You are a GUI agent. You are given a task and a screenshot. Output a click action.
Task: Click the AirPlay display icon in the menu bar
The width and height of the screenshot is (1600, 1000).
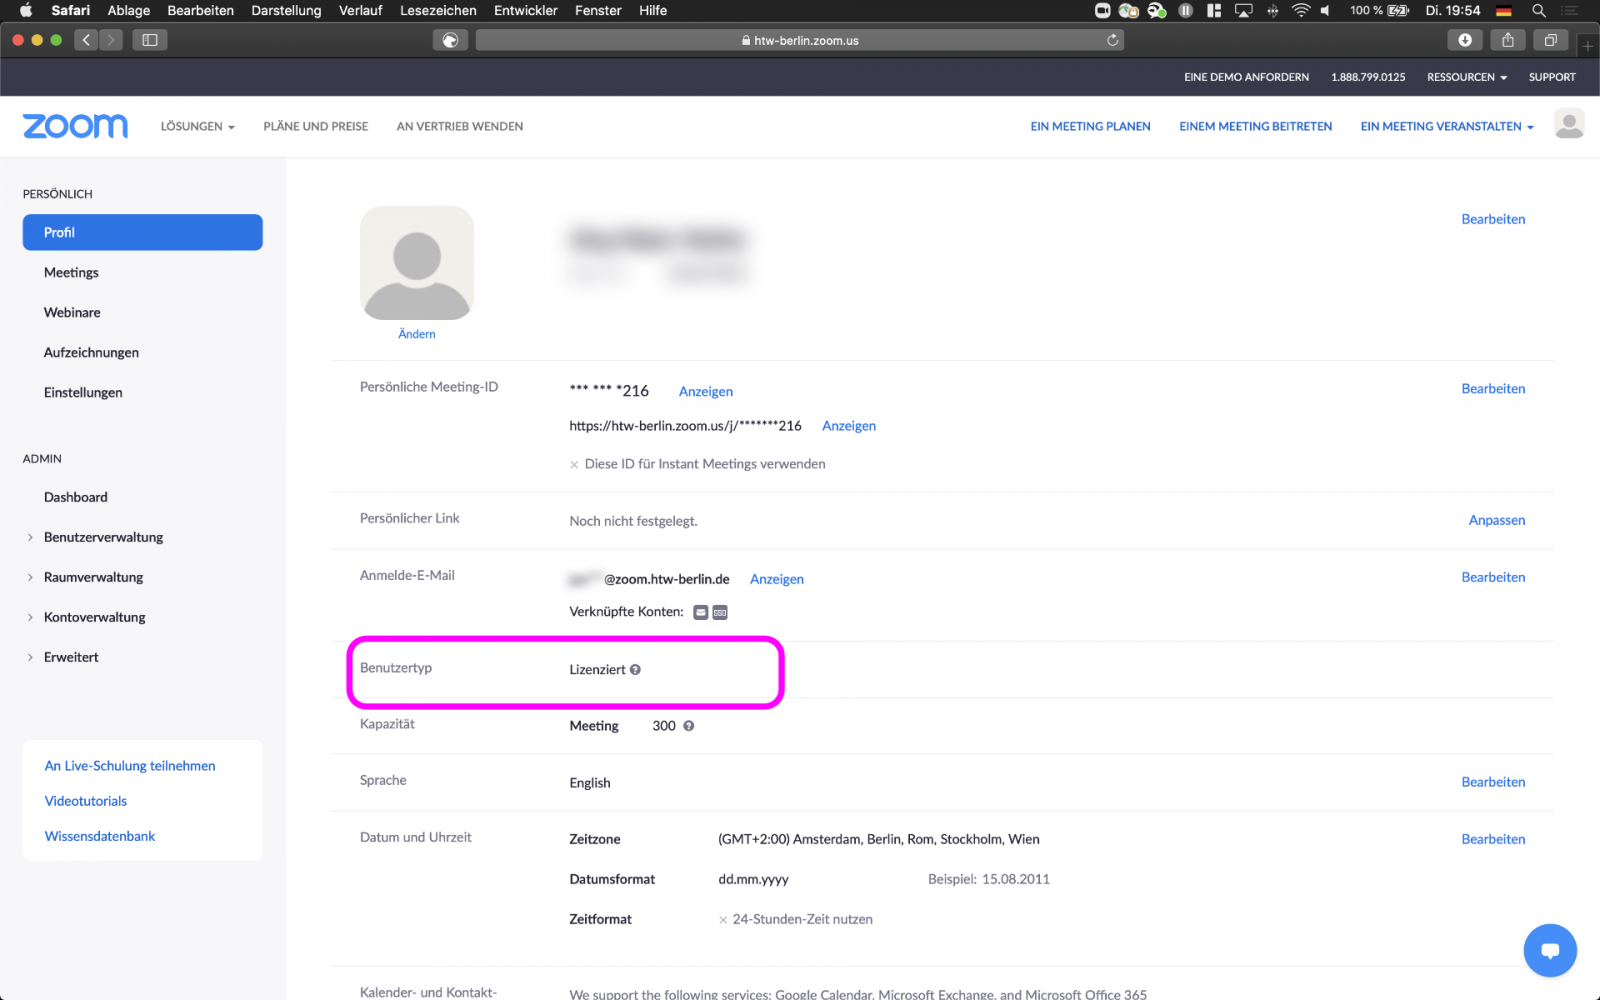point(1244,10)
